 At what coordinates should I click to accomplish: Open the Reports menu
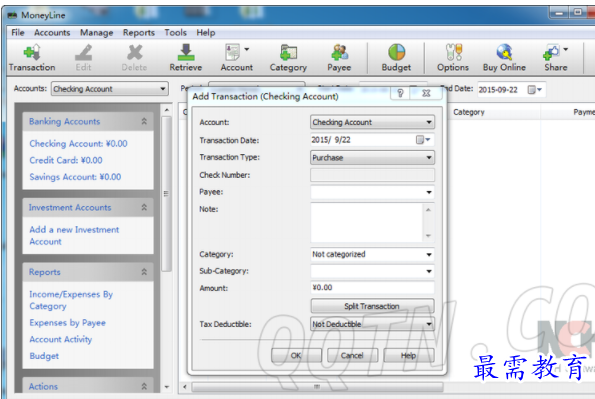tap(139, 33)
